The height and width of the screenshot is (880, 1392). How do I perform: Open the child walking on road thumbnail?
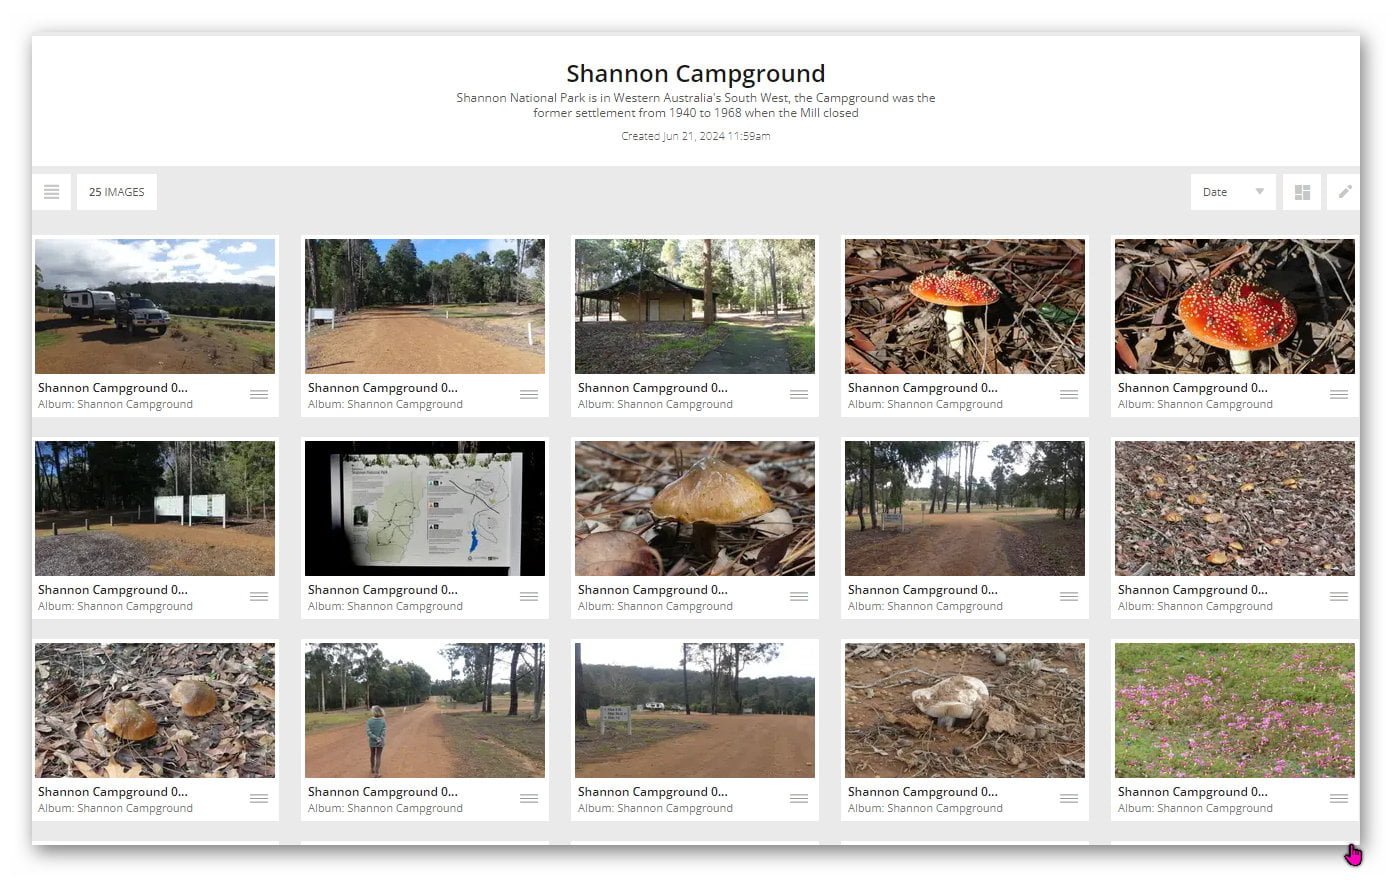pyautogui.click(x=425, y=710)
